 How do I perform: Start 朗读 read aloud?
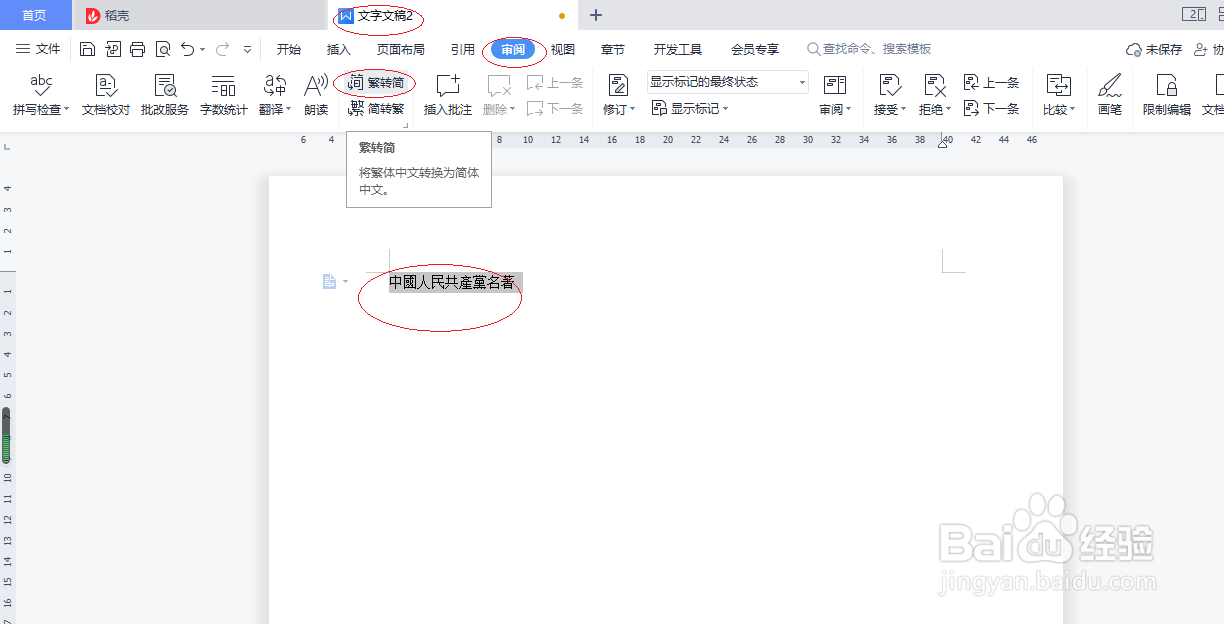tap(316, 95)
